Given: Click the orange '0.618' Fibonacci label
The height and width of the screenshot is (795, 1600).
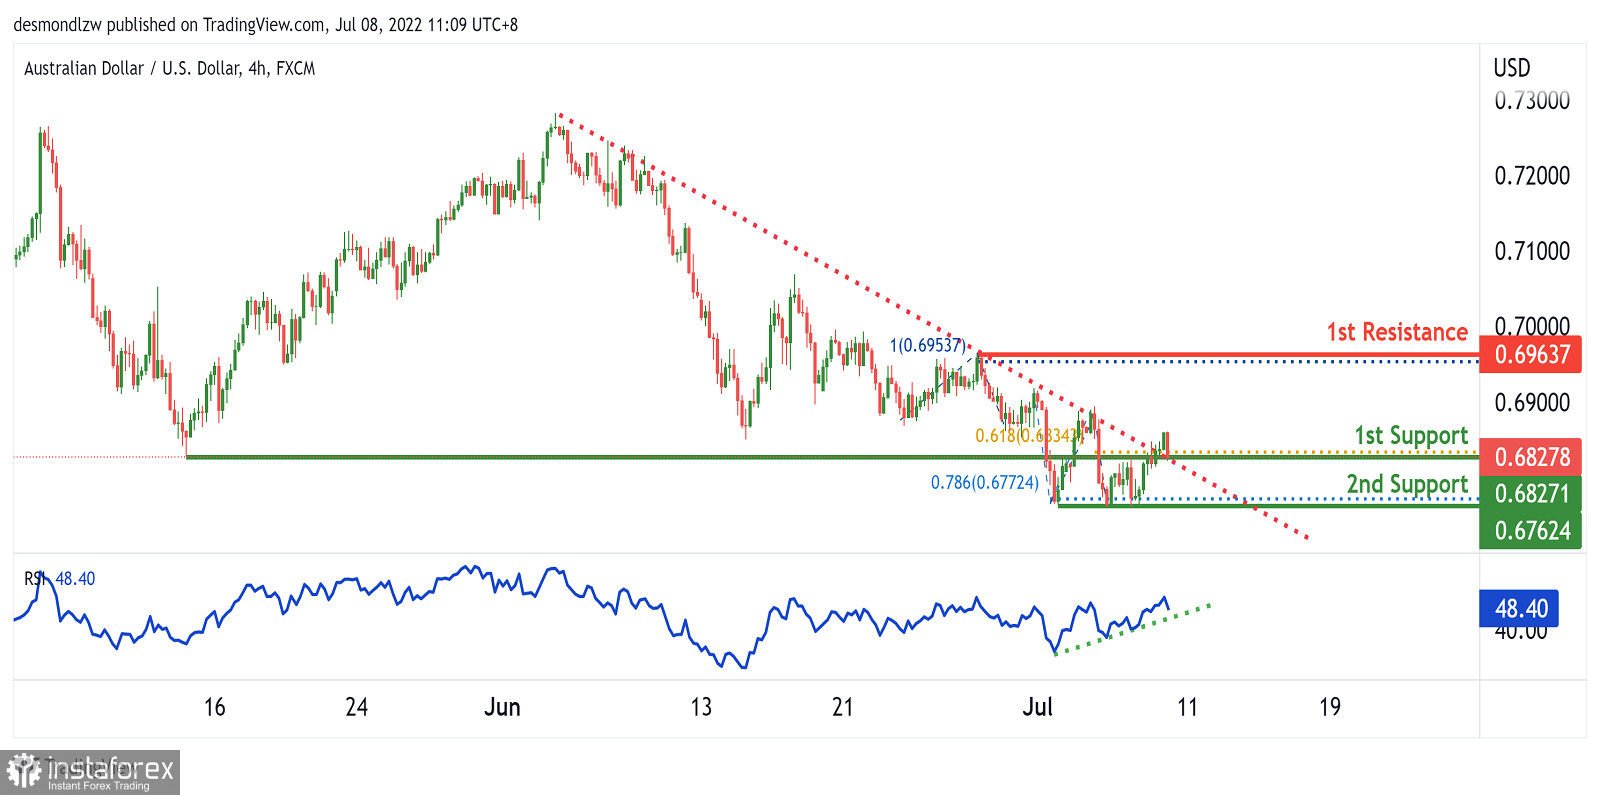Looking at the screenshot, I should 1029,435.
